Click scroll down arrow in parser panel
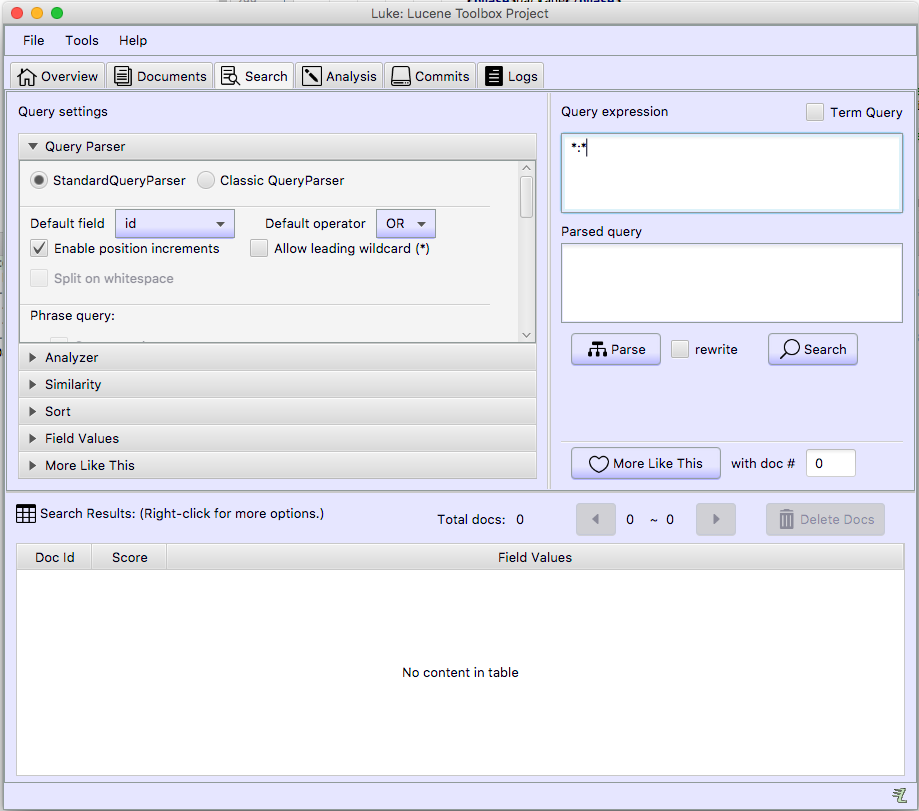 click(x=526, y=335)
